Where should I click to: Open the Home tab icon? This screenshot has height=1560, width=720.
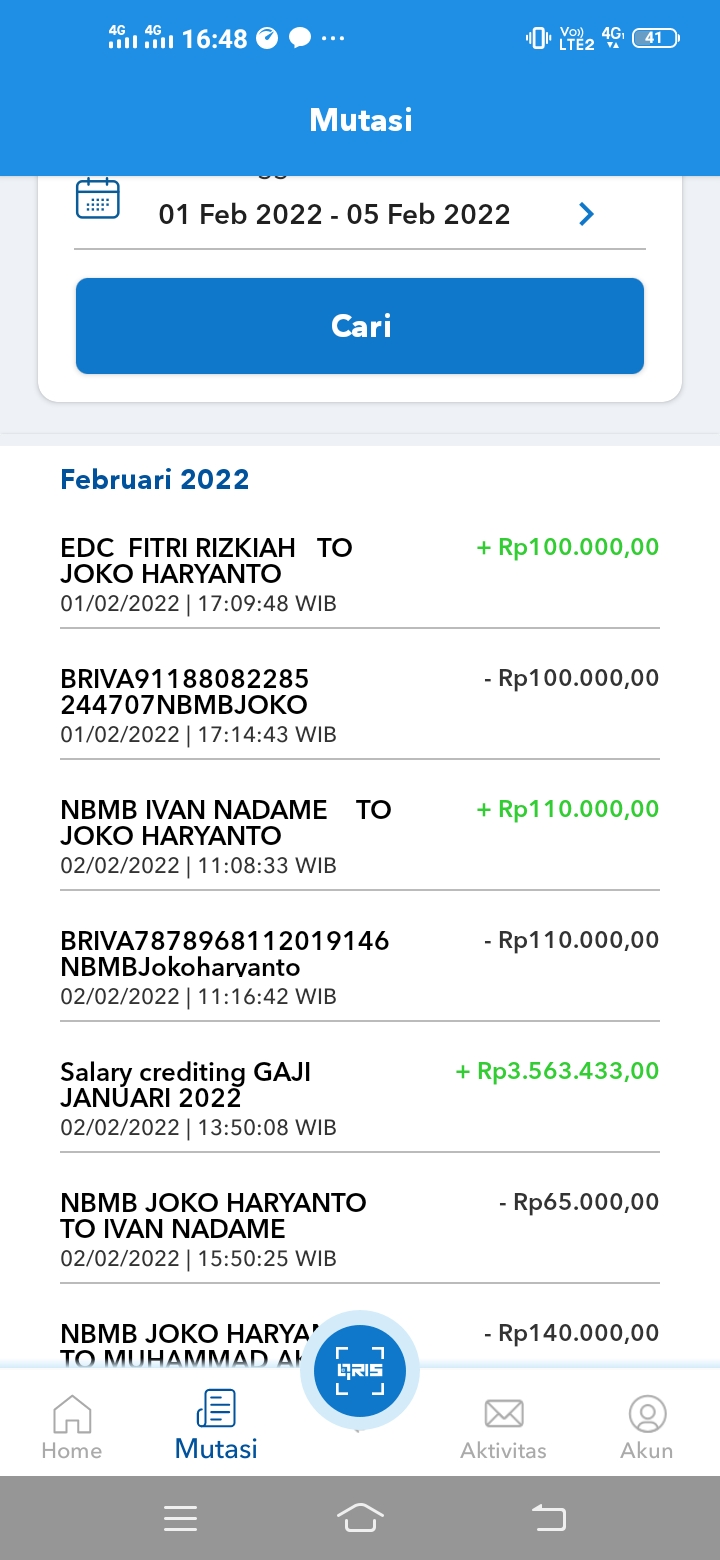72,1413
